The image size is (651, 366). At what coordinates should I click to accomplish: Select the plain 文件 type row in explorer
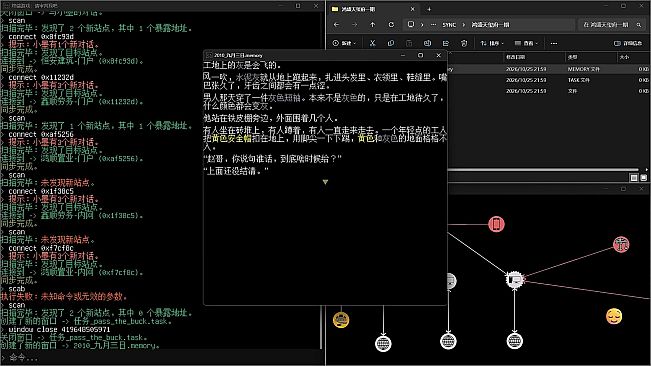point(548,91)
